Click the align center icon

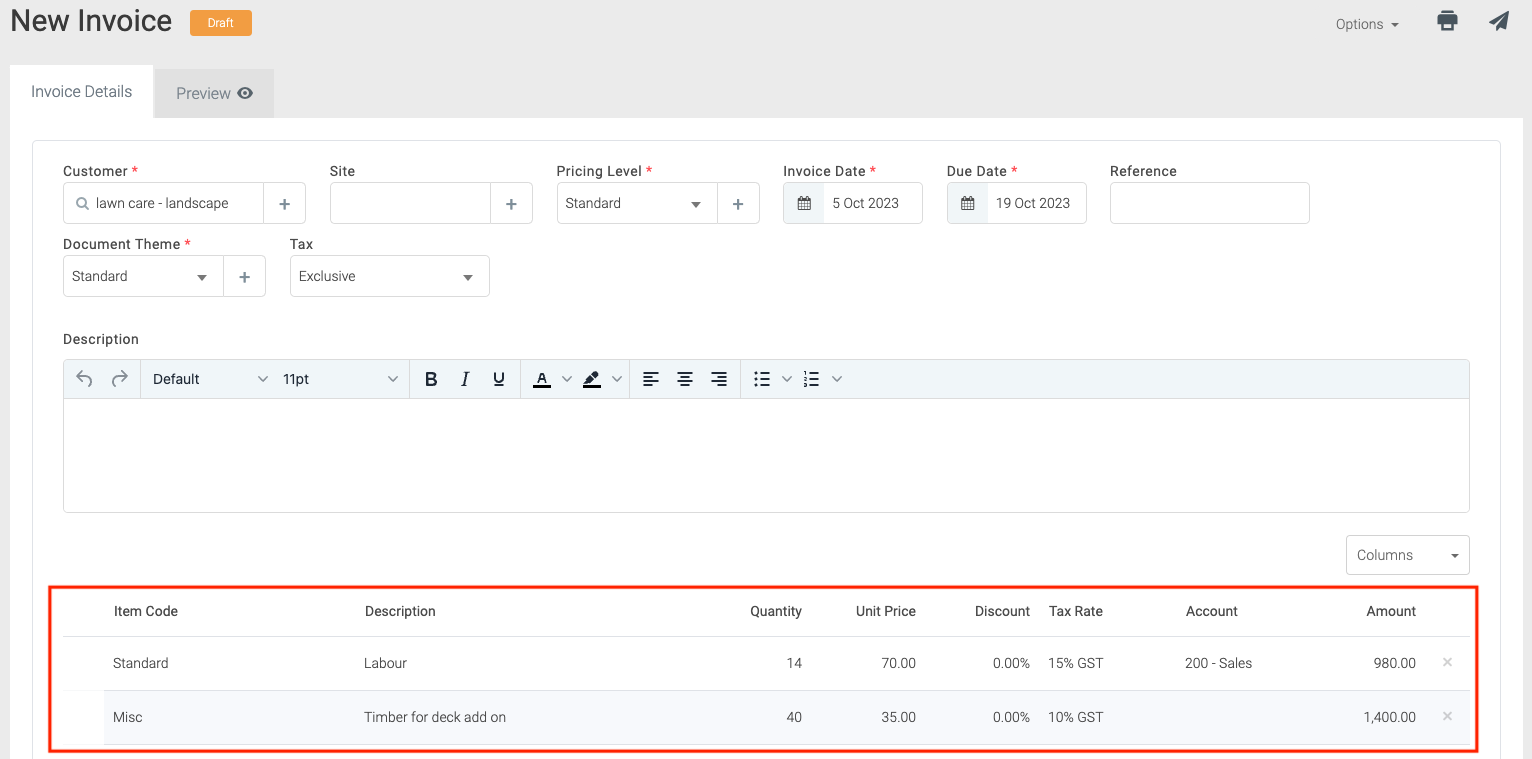click(684, 378)
